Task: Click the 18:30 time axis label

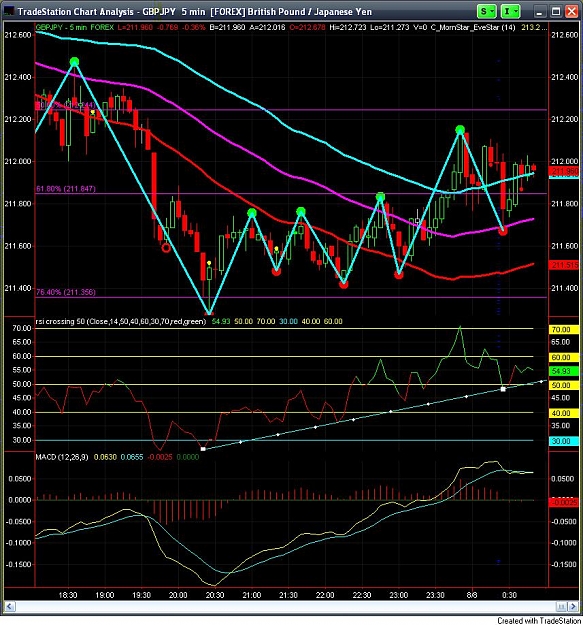Action: click(x=68, y=595)
